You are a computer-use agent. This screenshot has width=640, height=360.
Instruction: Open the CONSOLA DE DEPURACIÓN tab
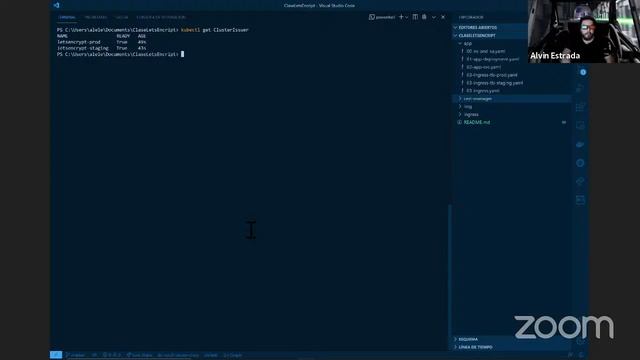161,18
